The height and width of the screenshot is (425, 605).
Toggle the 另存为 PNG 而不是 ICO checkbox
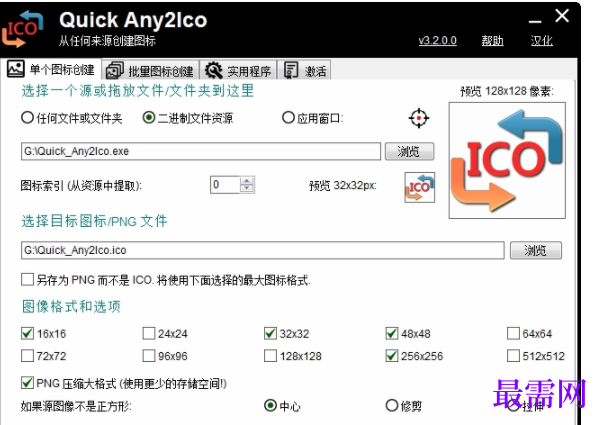[x=27, y=279]
